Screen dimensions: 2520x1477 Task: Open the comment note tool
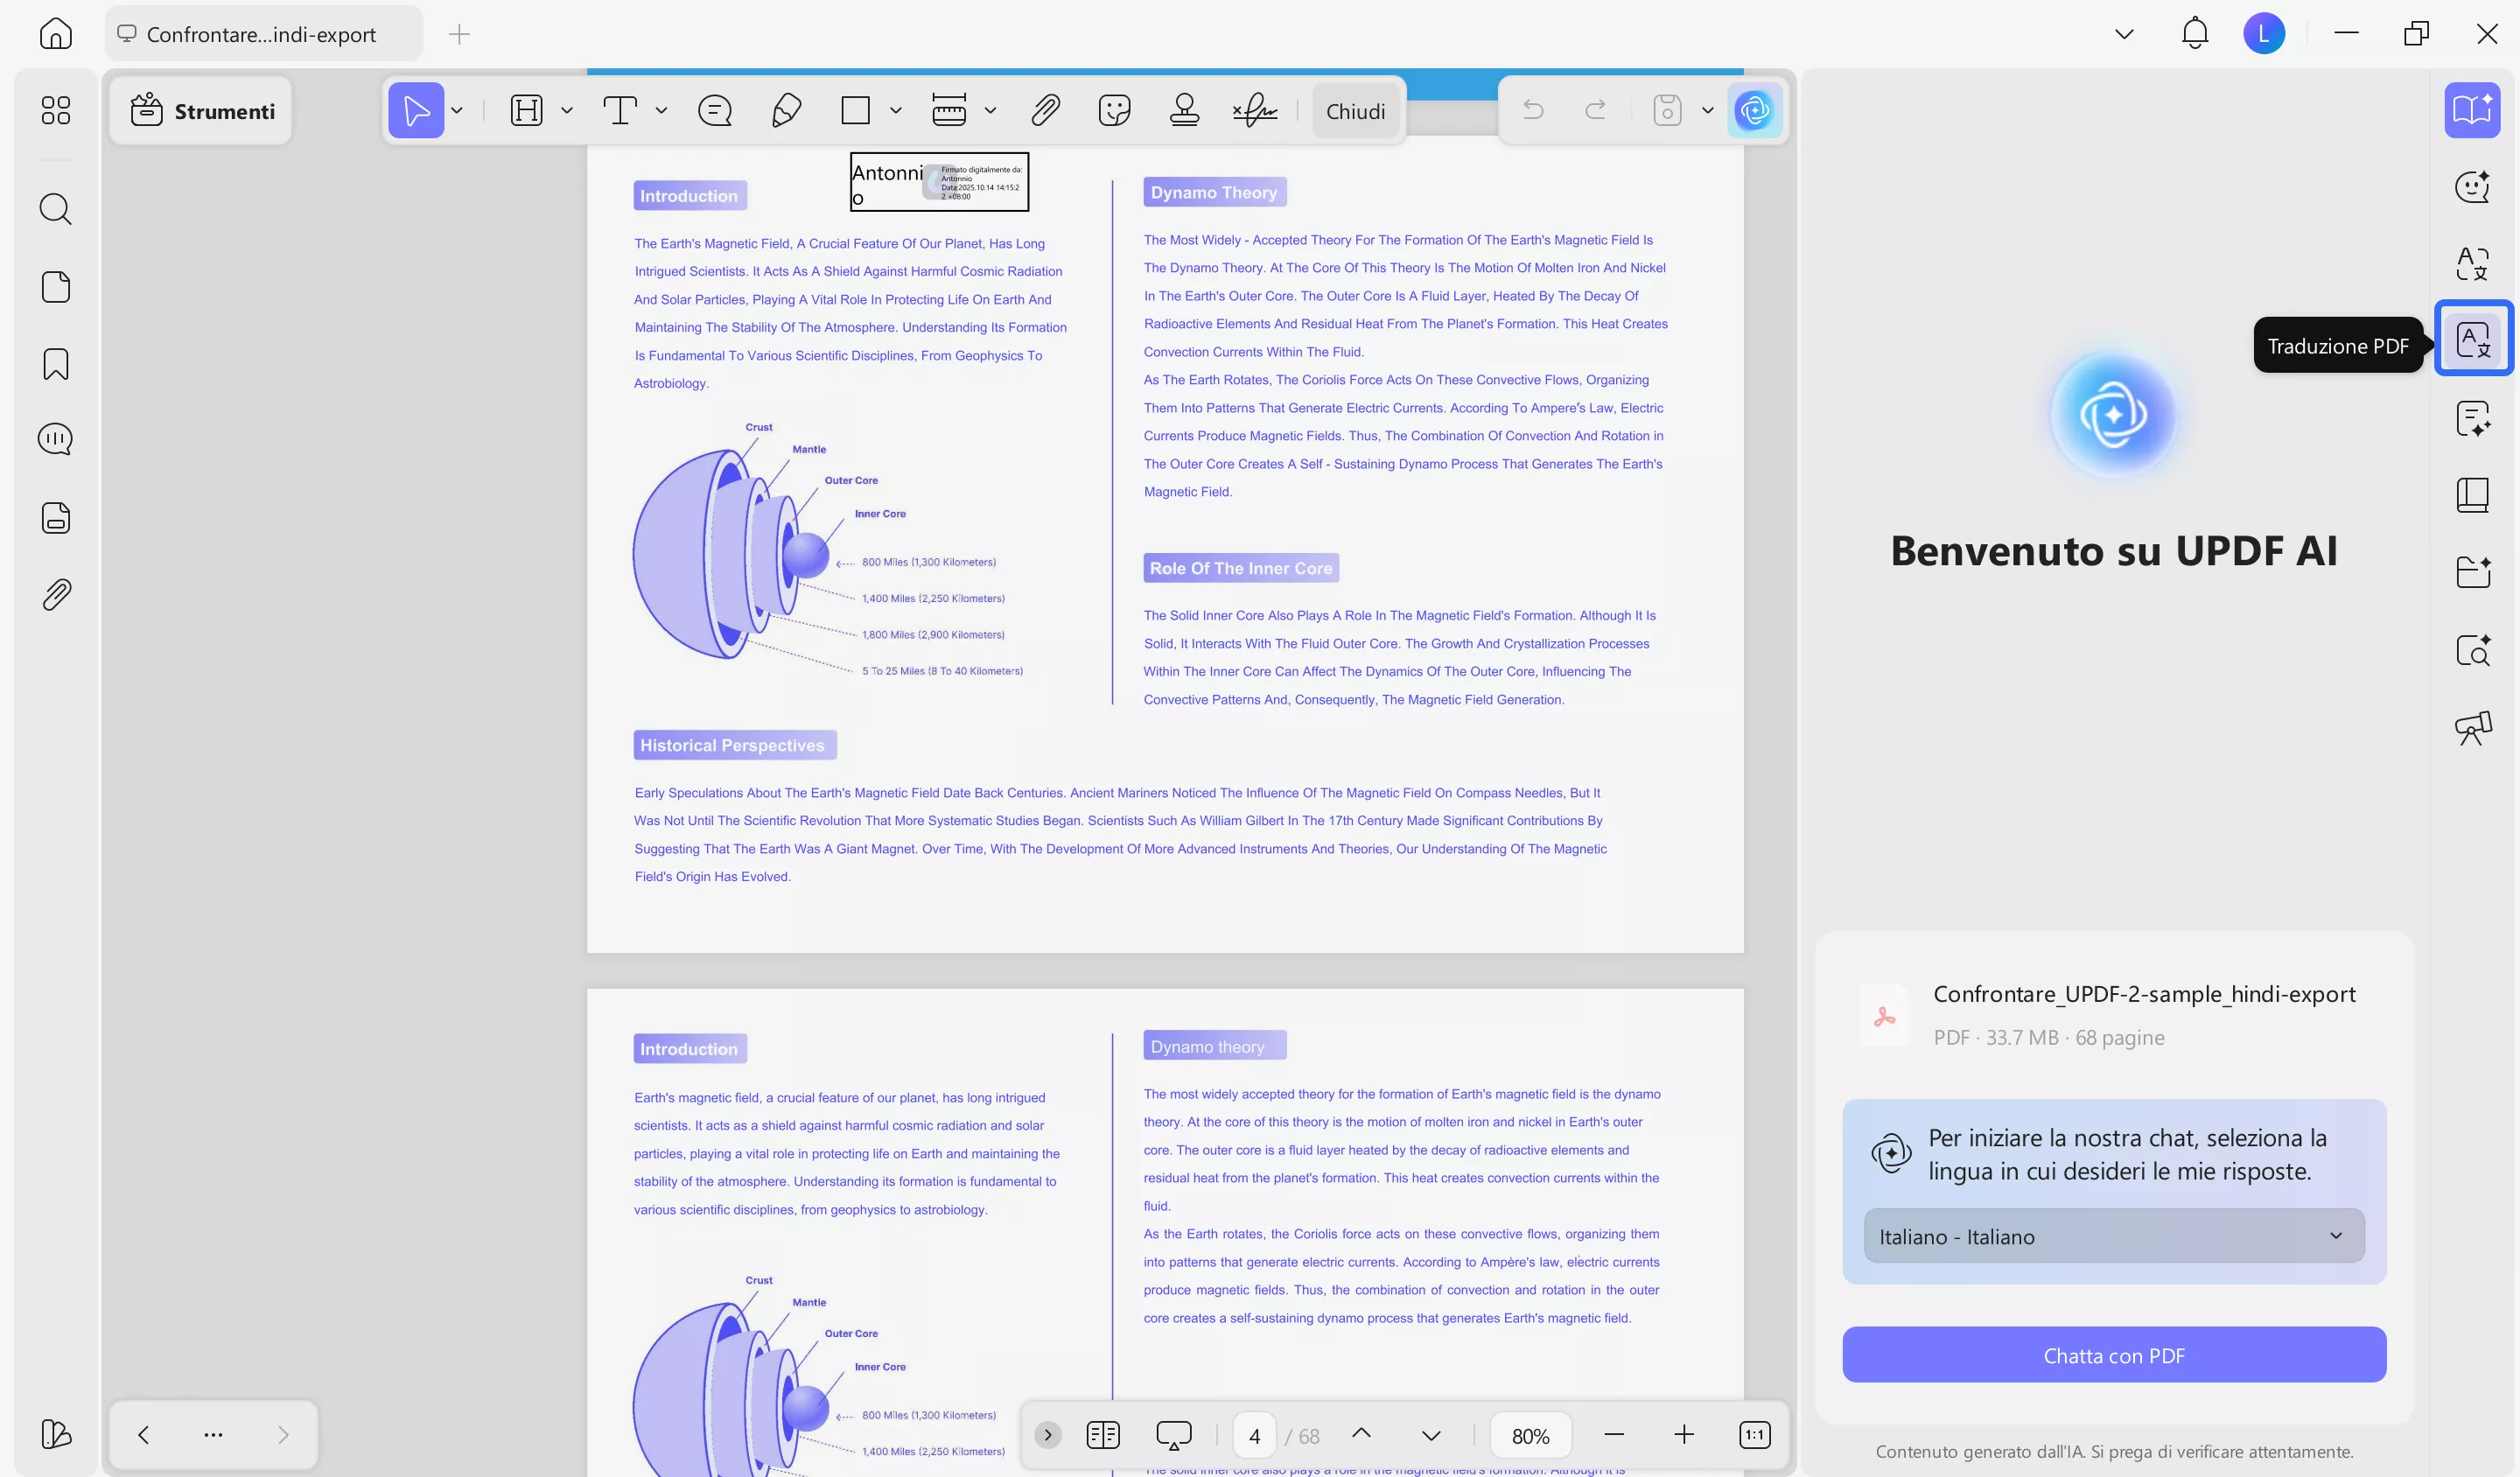point(715,110)
